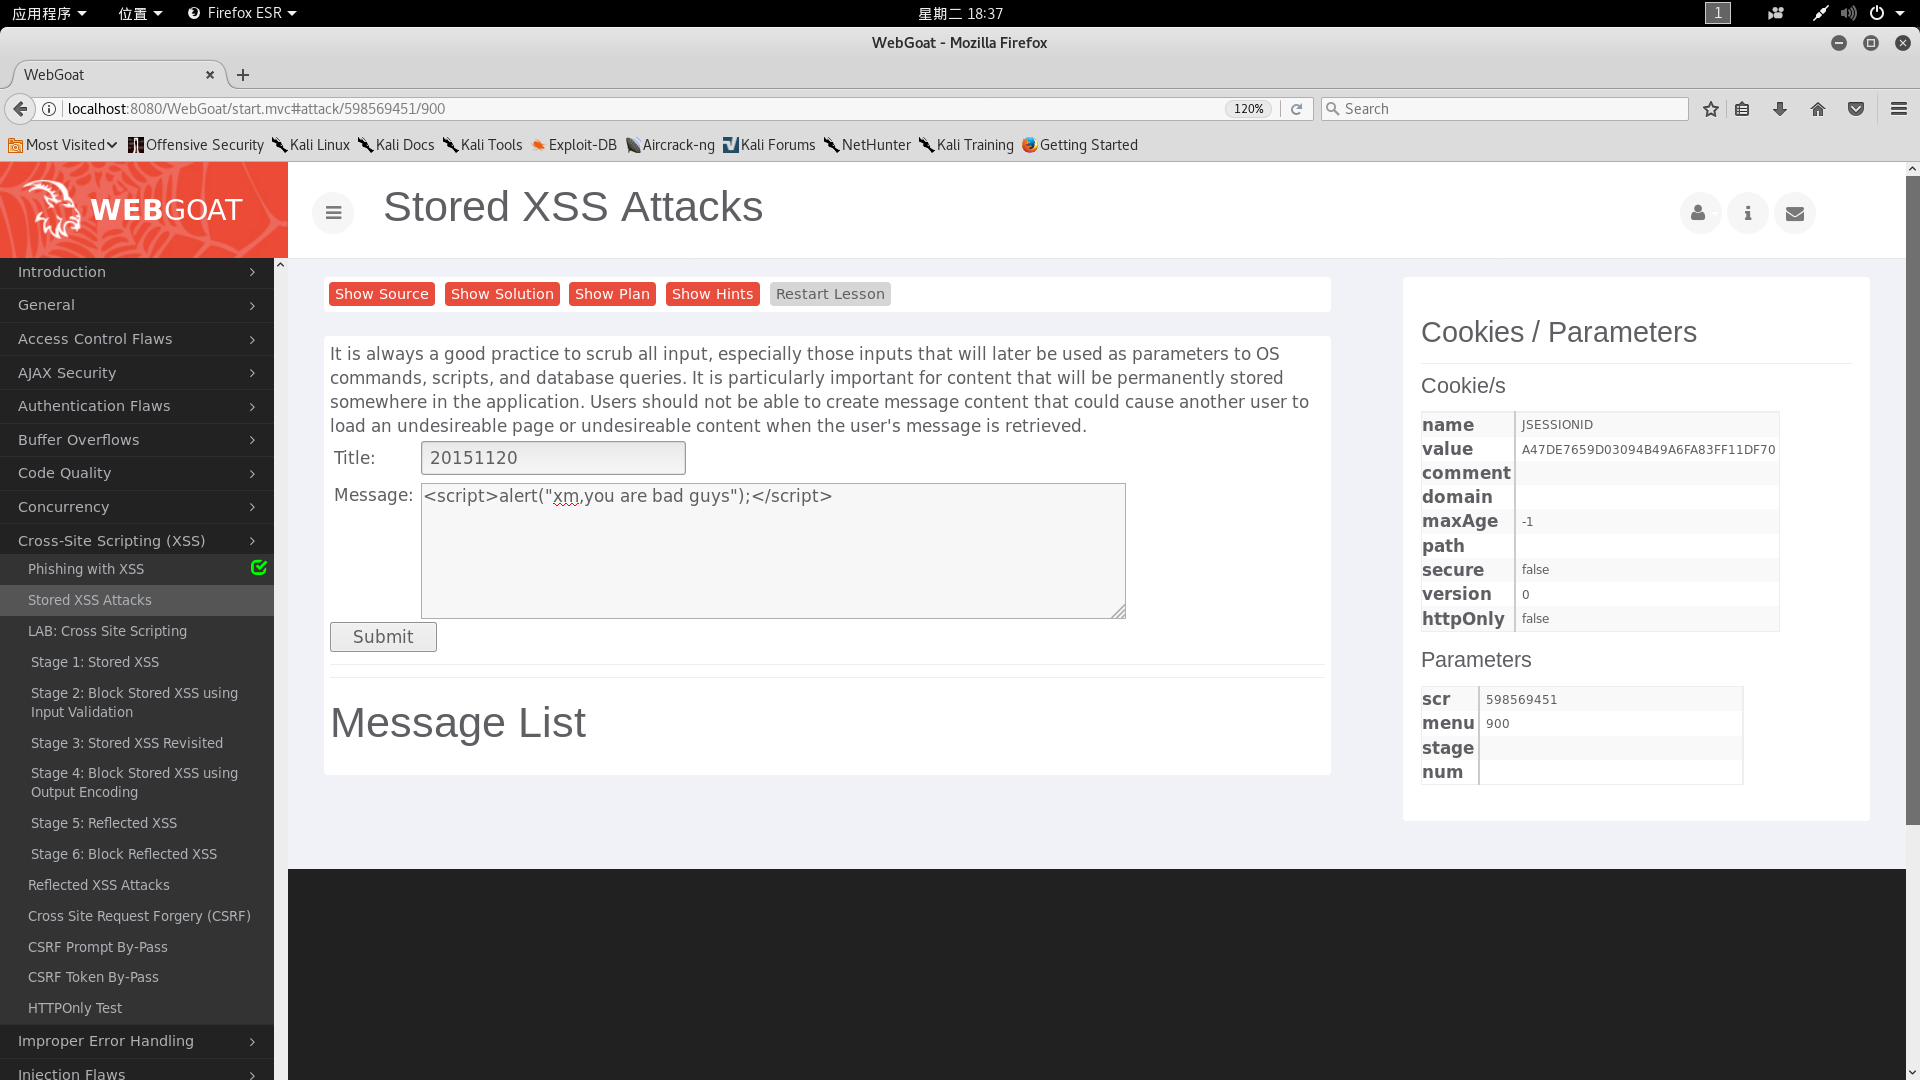
Task: Click Show Plan button
Action: point(612,294)
